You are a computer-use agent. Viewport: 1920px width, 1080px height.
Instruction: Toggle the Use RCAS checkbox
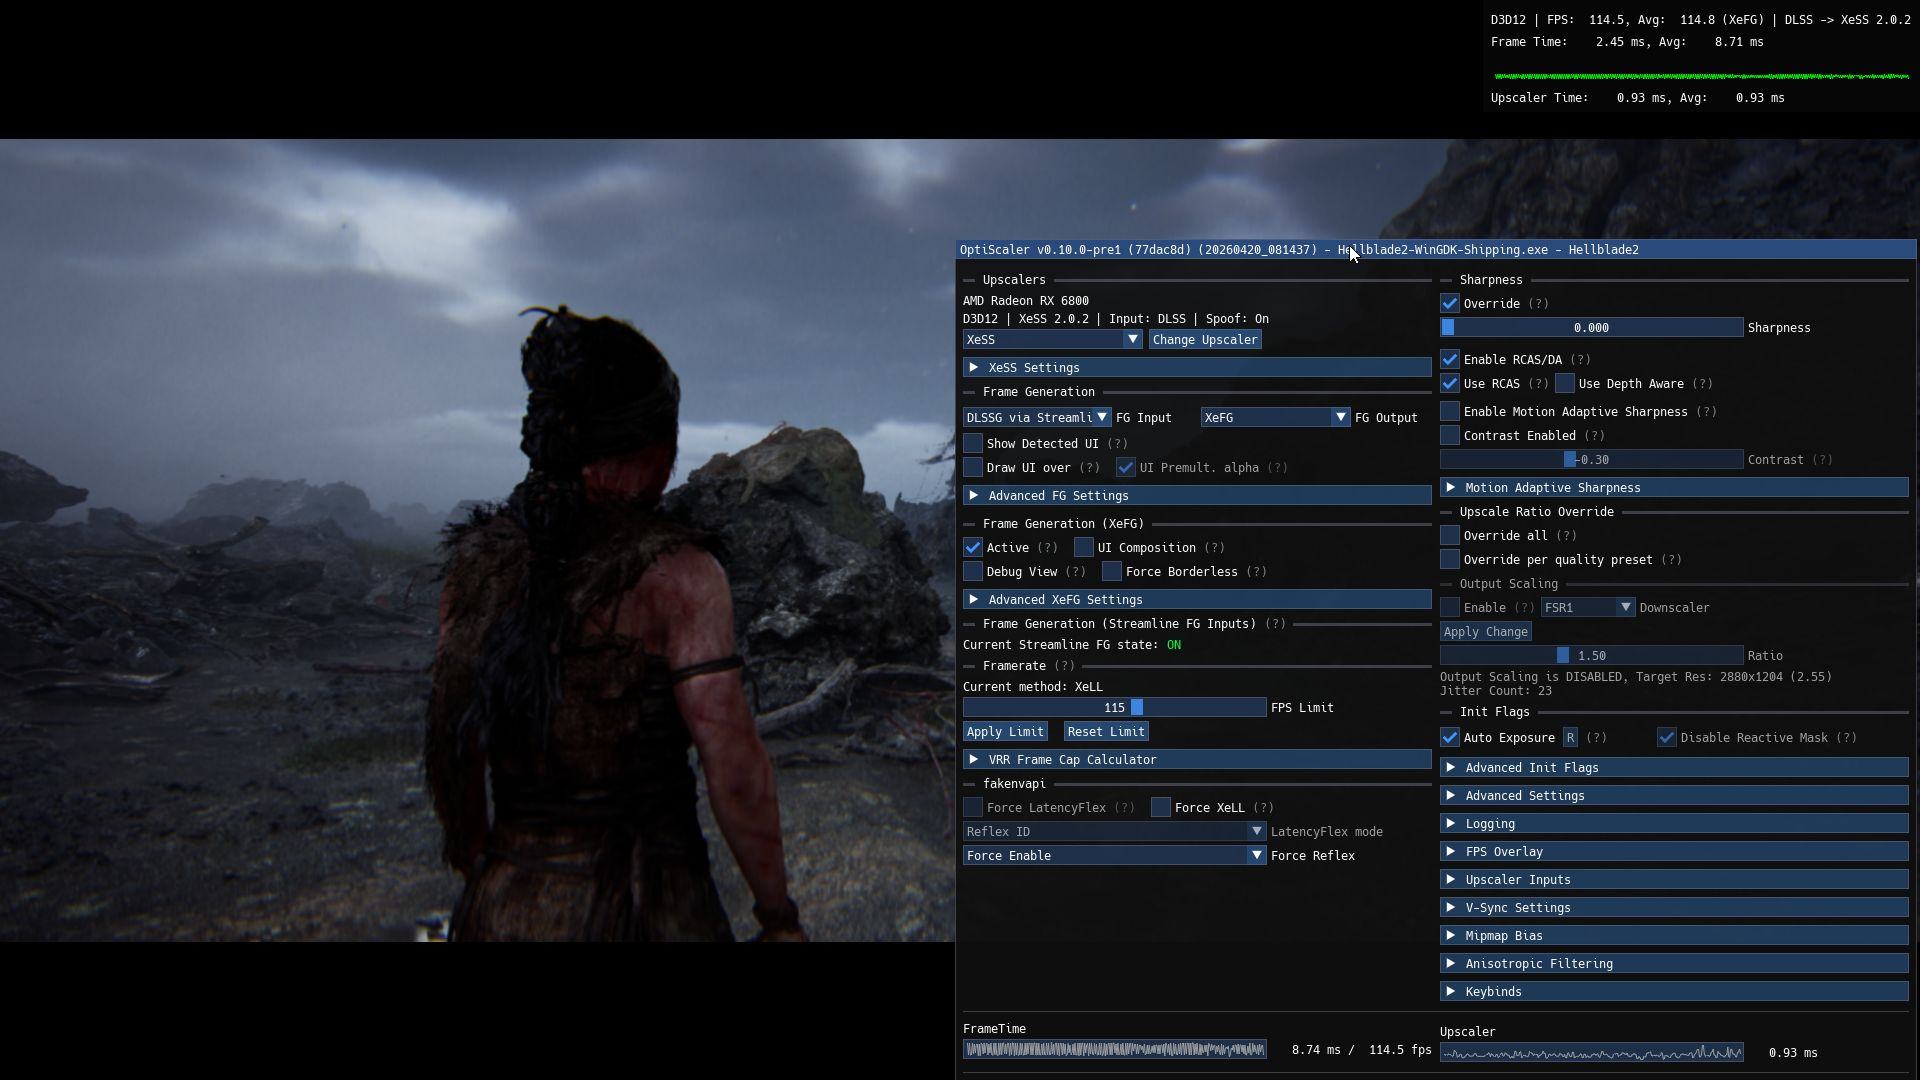(1450, 384)
